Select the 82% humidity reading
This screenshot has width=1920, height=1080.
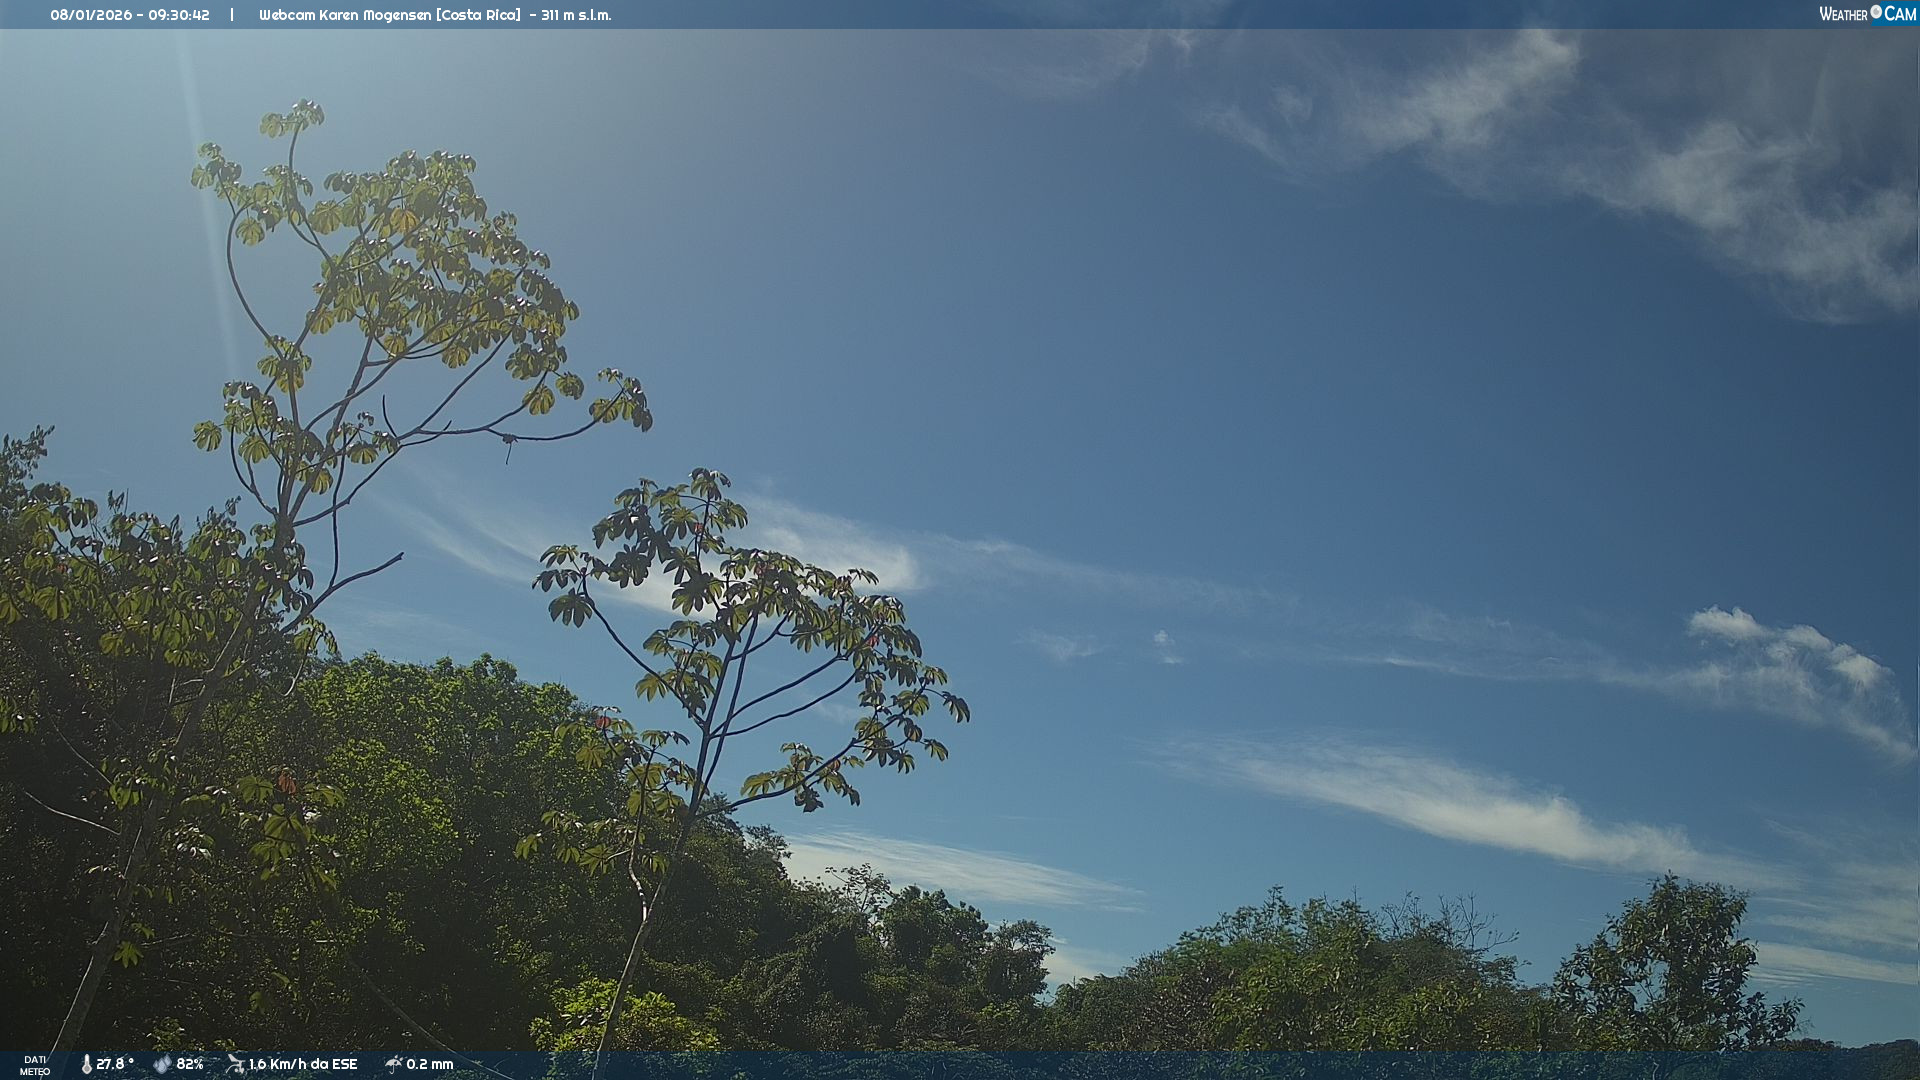coord(190,1064)
